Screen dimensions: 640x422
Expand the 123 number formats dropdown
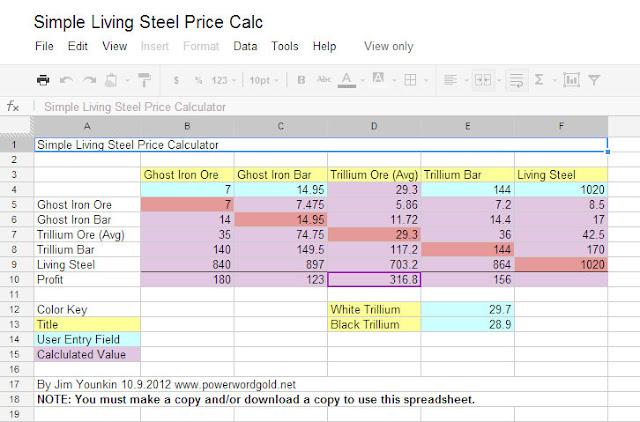click(x=225, y=80)
